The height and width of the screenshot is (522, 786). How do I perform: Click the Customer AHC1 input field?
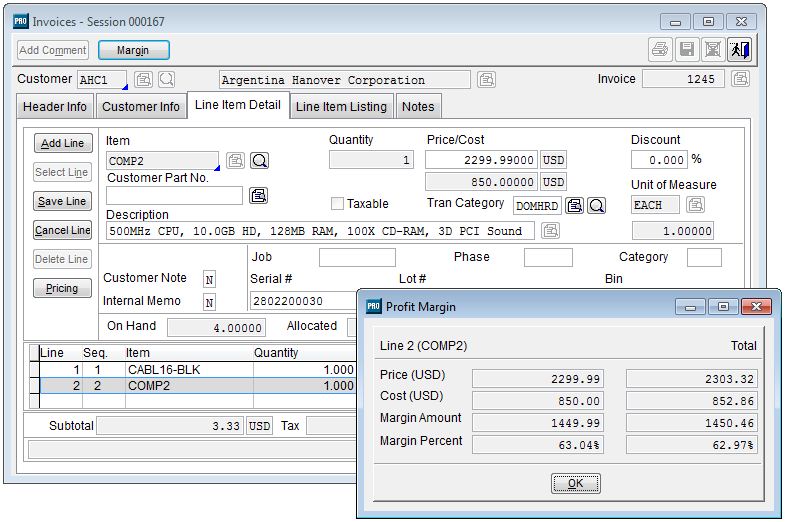click(102, 79)
